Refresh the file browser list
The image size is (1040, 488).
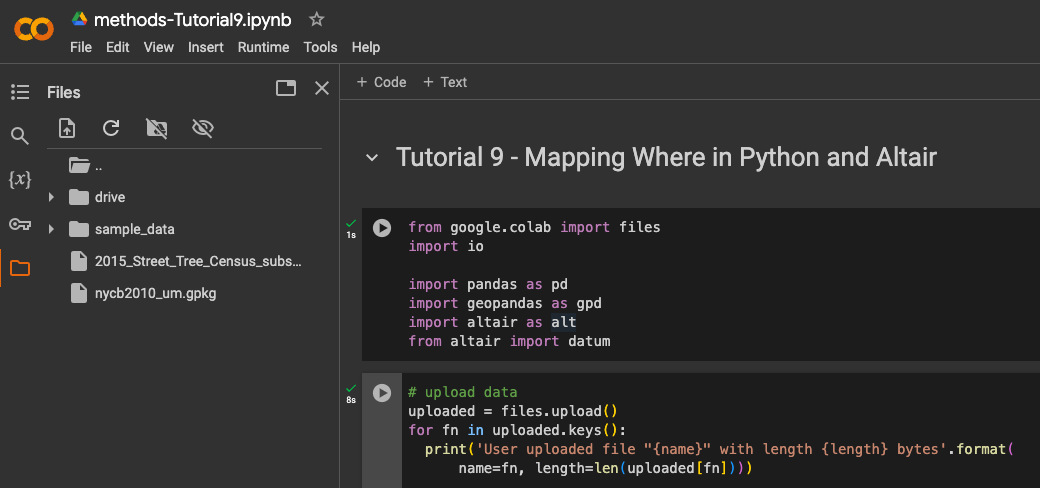point(111,128)
